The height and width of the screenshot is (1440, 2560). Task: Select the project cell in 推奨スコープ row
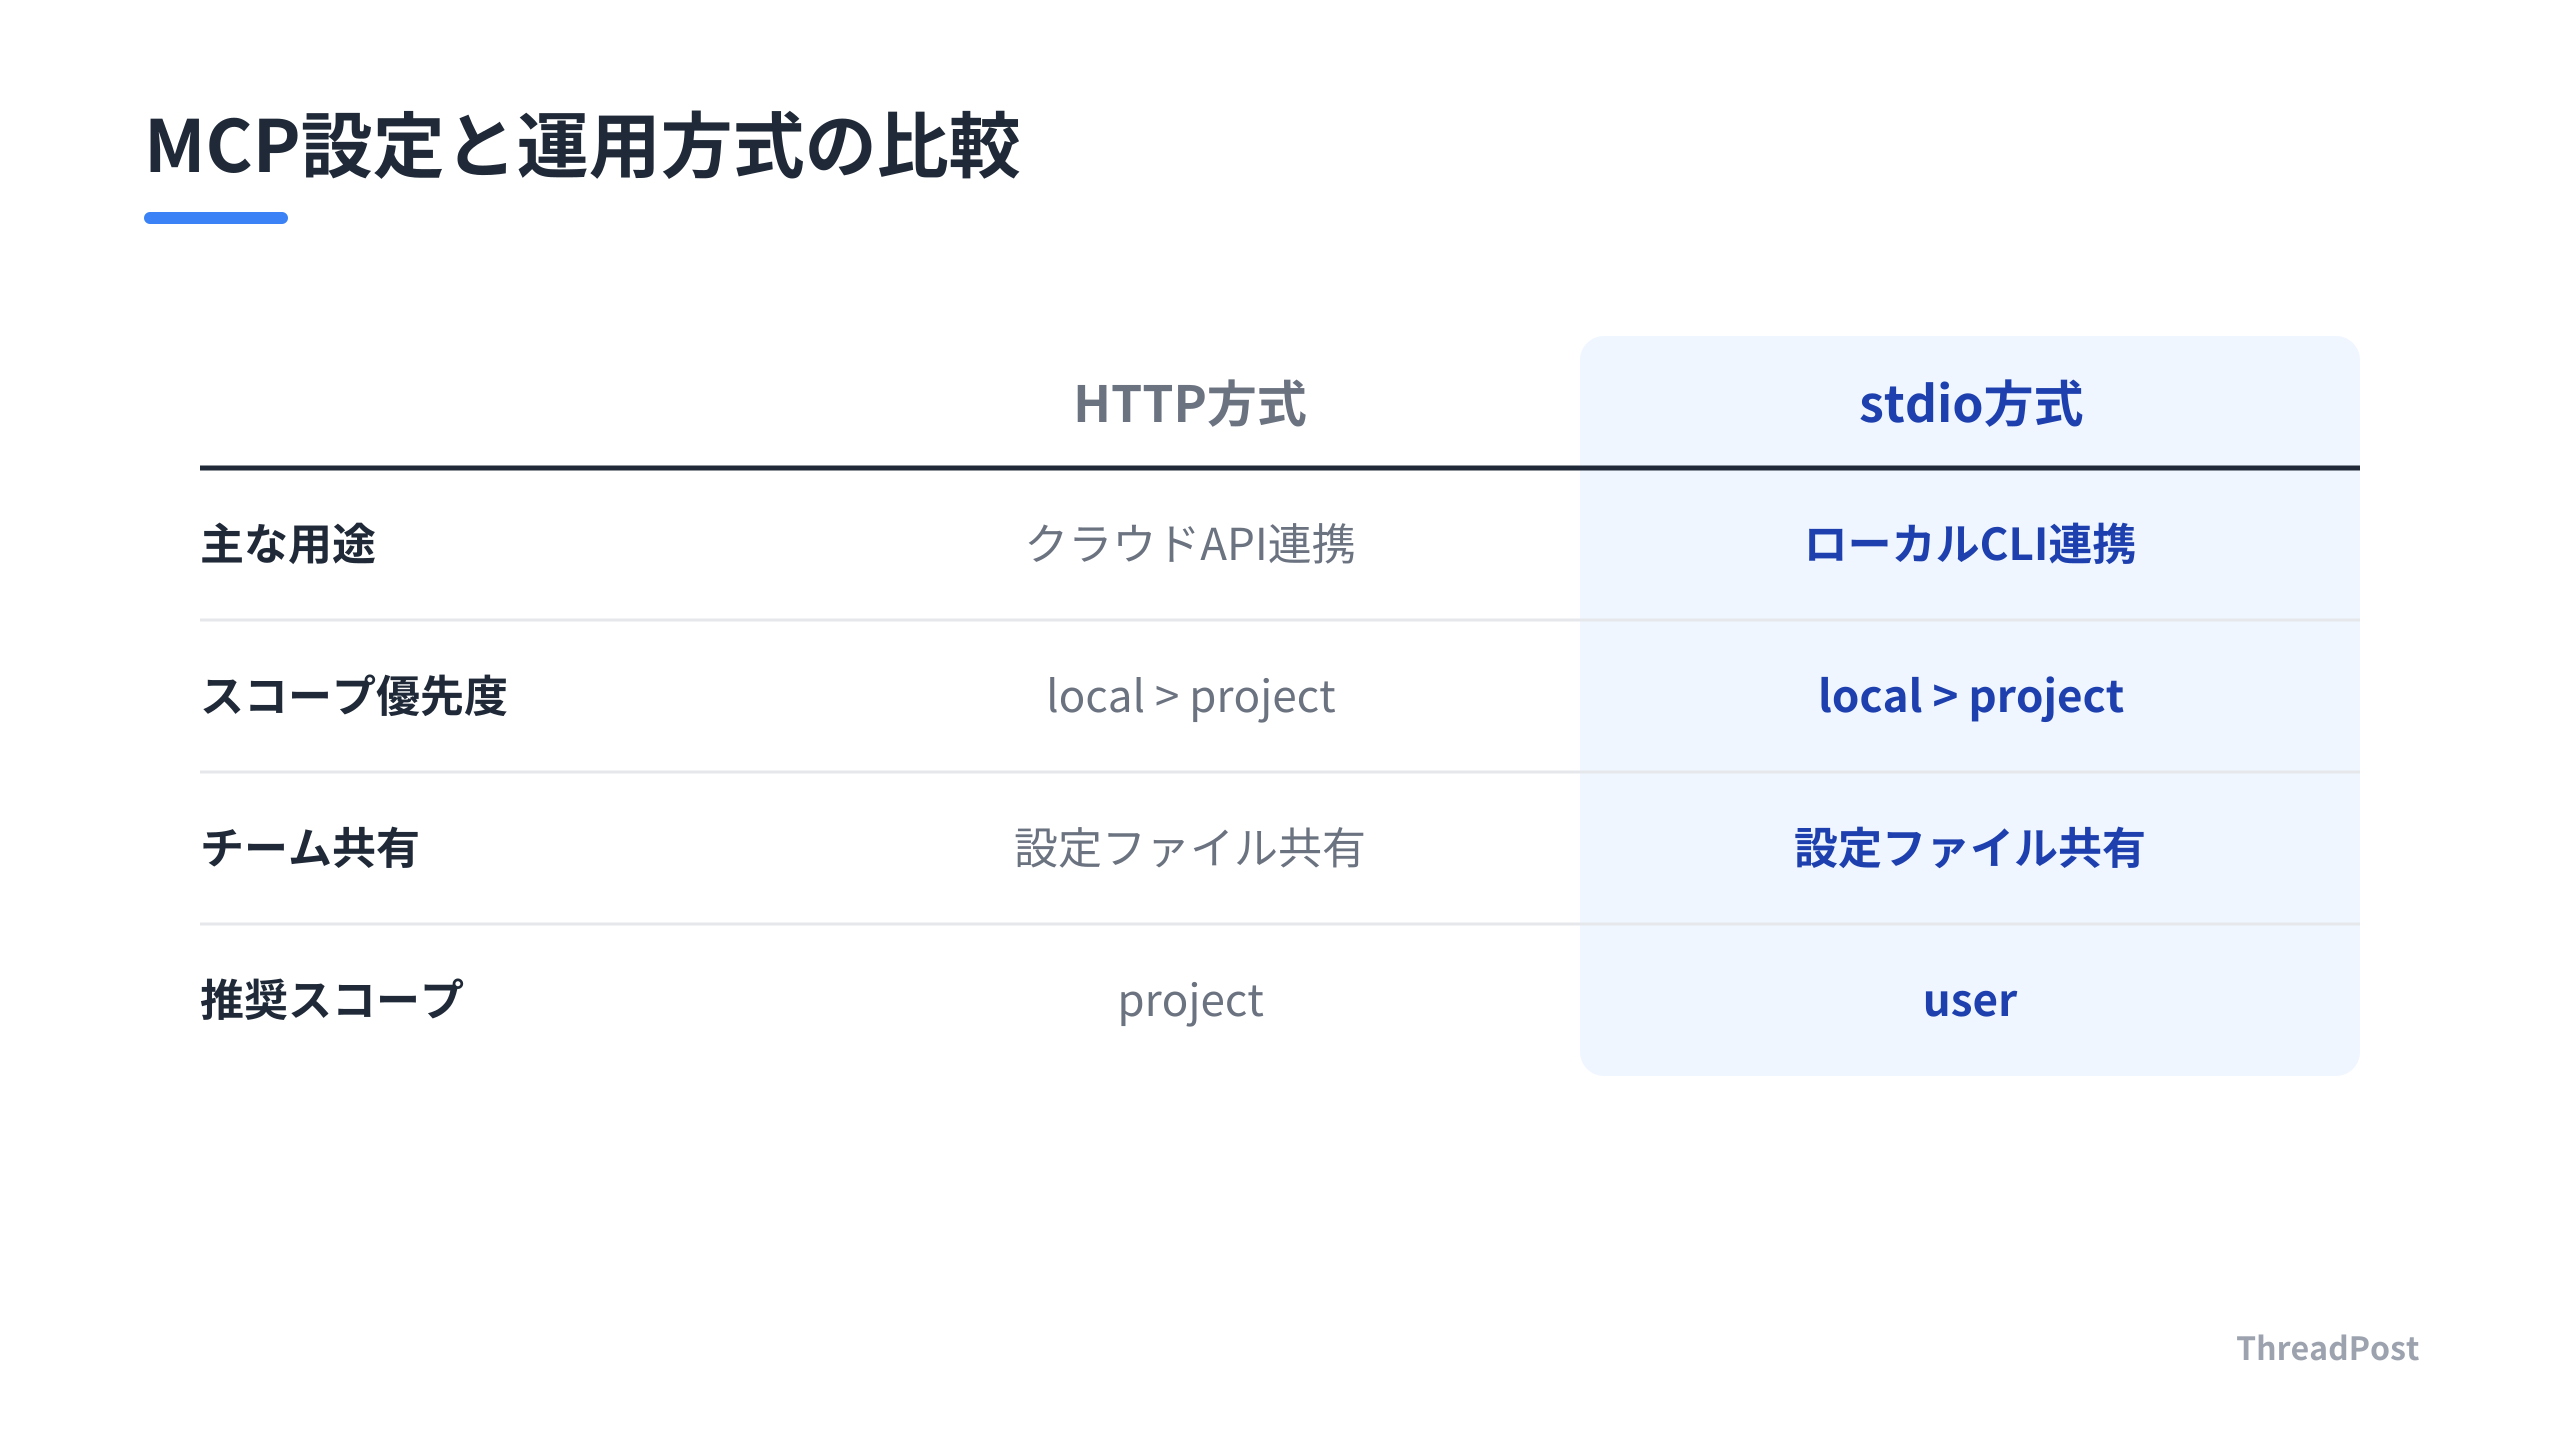(x=1190, y=1002)
